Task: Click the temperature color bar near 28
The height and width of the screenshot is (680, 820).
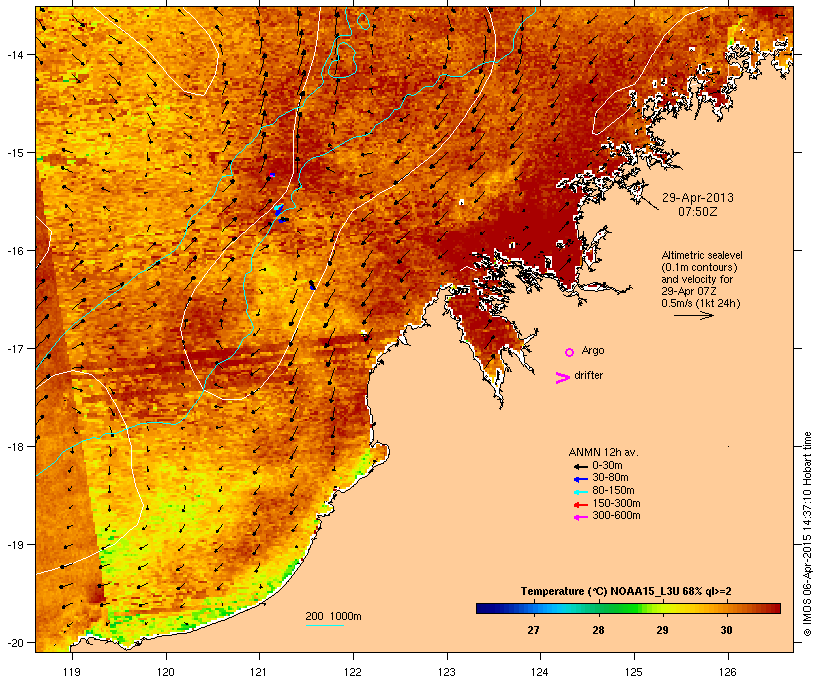Action: (x=598, y=608)
